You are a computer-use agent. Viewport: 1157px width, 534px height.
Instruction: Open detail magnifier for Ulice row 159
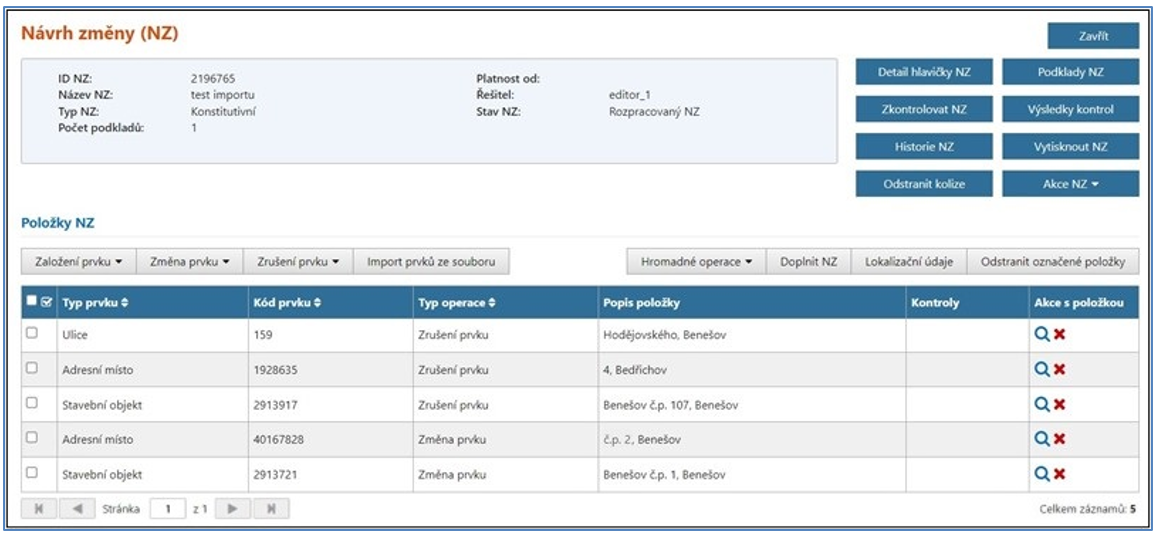(x=1041, y=335)
